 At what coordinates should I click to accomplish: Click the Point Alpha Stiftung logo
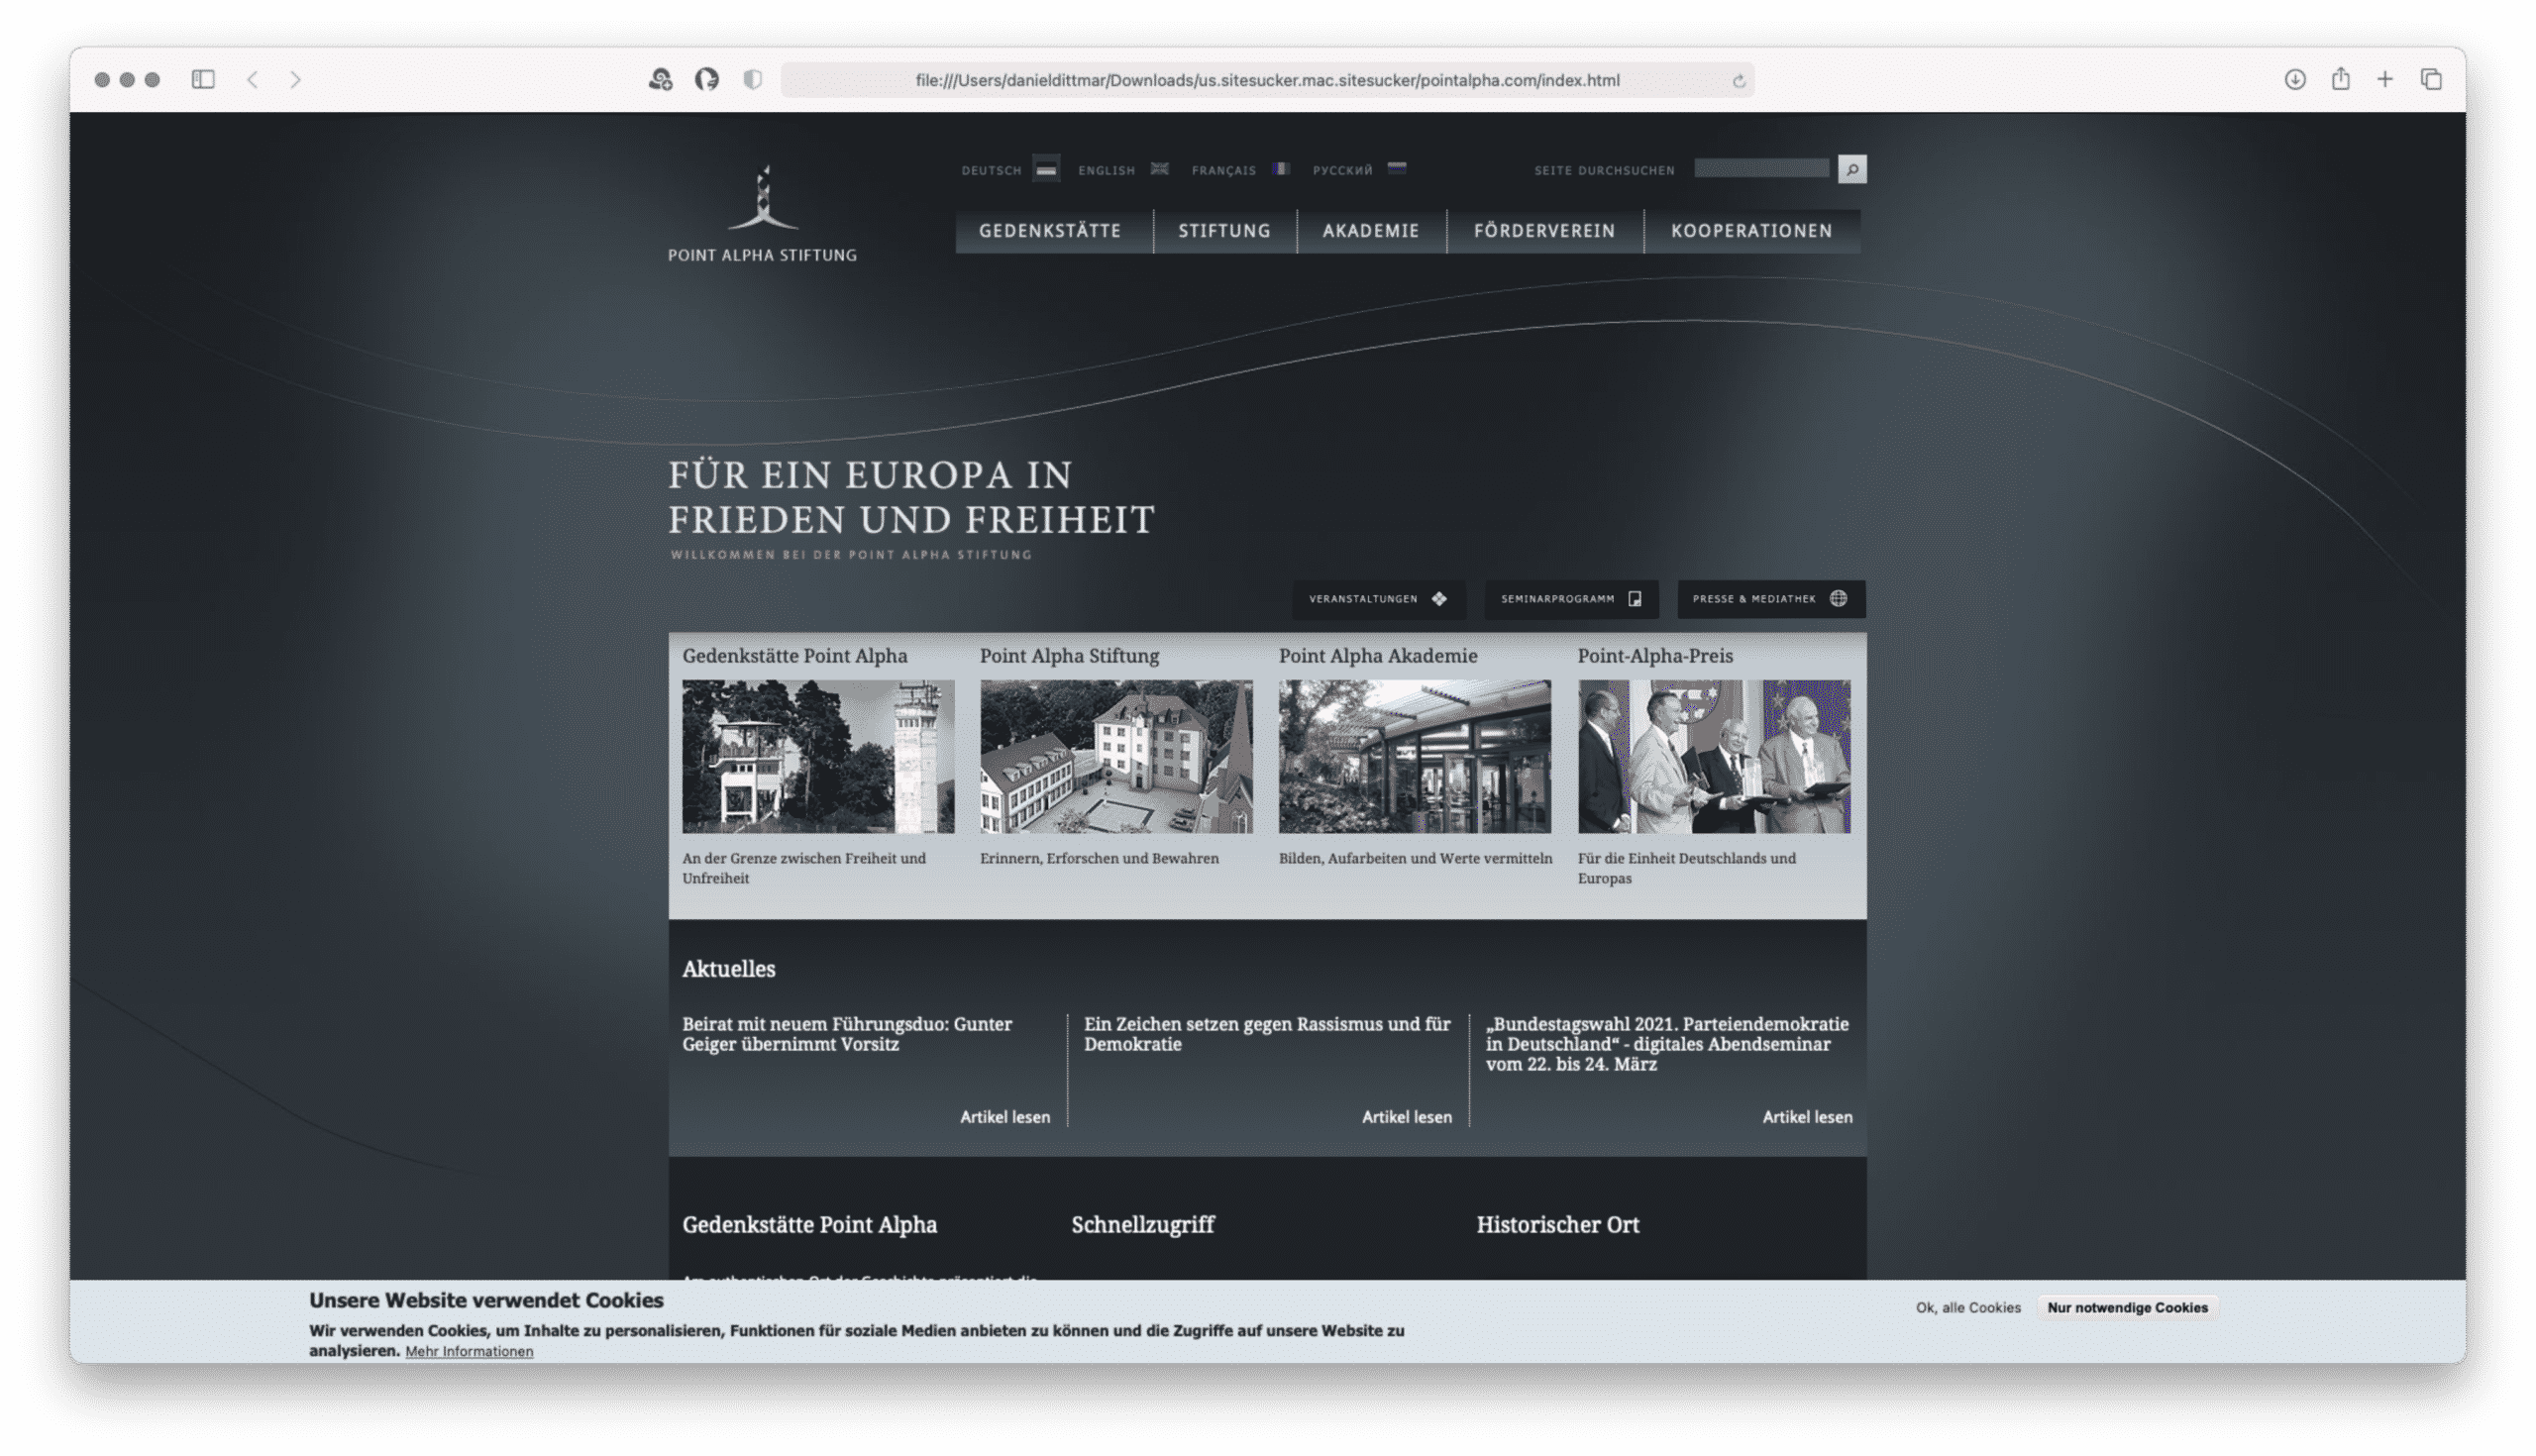[x=762, y=213]
